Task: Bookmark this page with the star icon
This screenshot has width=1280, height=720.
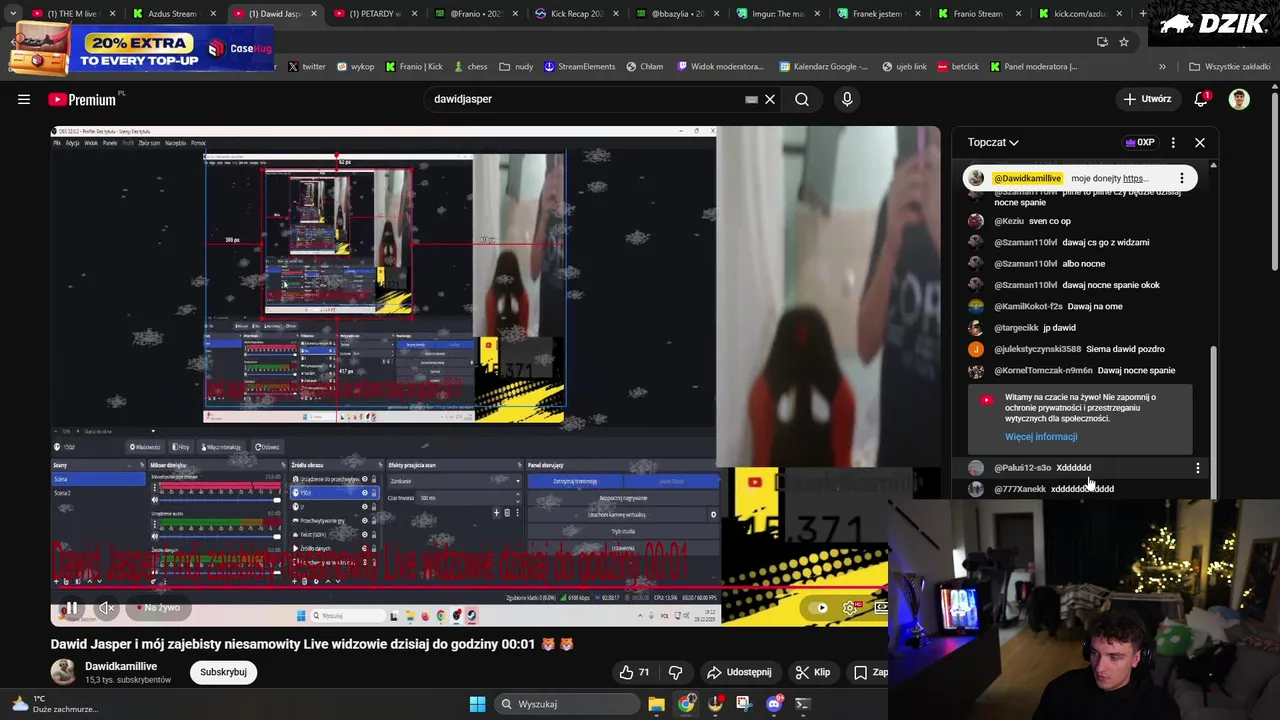Action: pyautogui.click(x=1124, y=42)
